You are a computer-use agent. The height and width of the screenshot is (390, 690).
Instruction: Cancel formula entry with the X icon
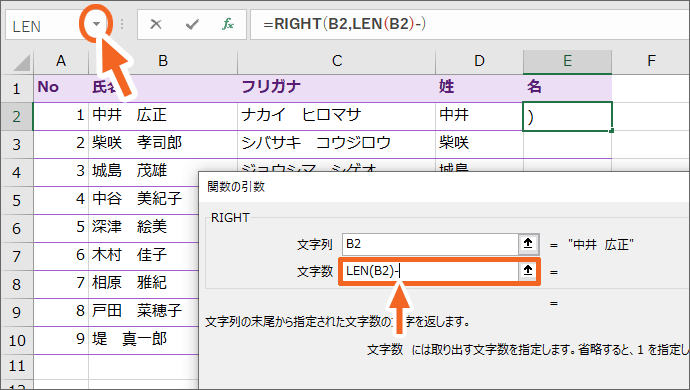tap(156, 24)
